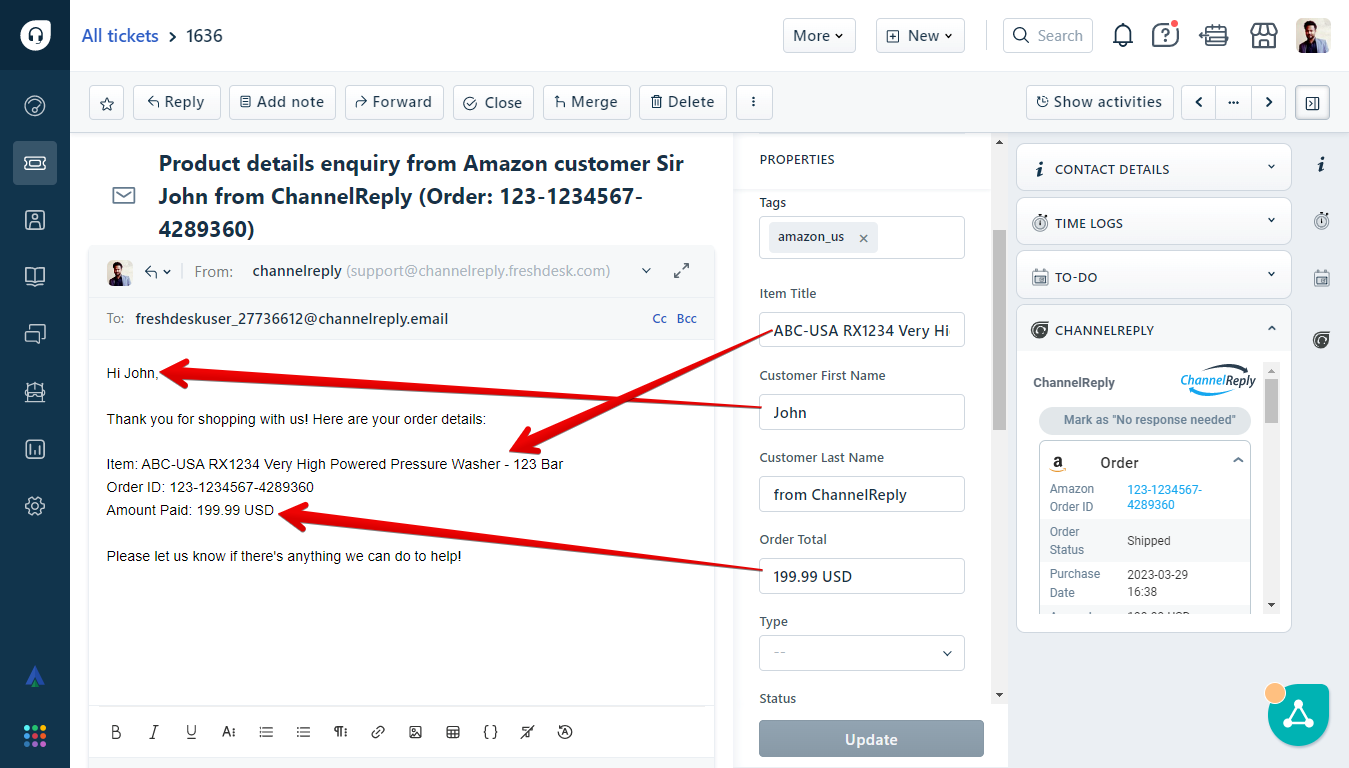Merge this ticket
The height and width of the screenshot is (768, 1349).
[x=586, y=102]
